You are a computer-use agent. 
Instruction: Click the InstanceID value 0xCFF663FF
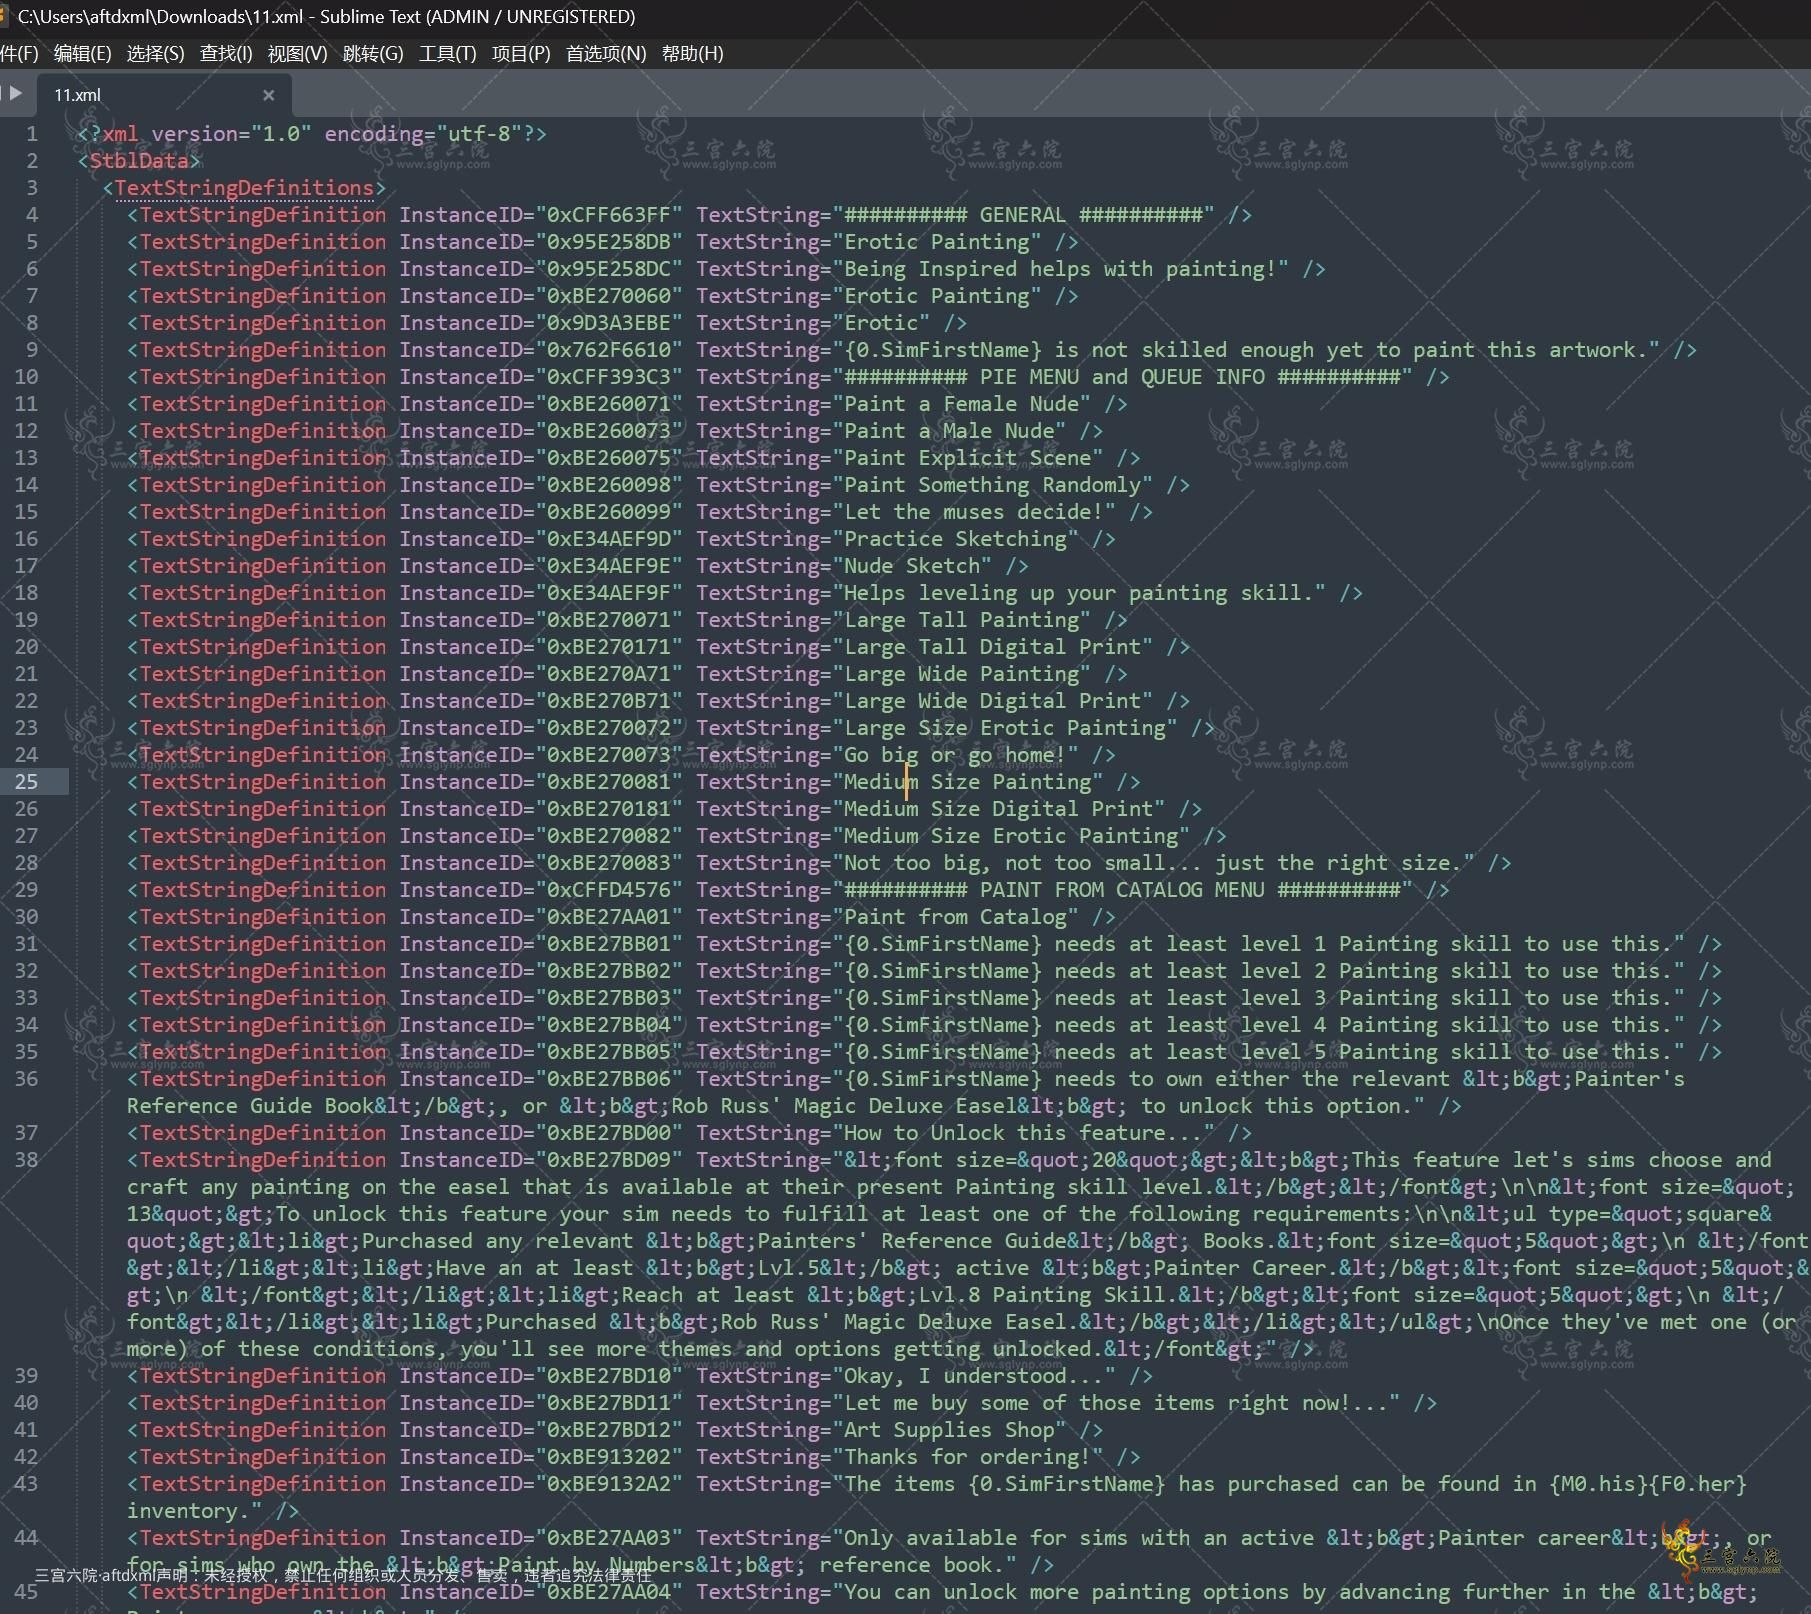tap(609, 215)
